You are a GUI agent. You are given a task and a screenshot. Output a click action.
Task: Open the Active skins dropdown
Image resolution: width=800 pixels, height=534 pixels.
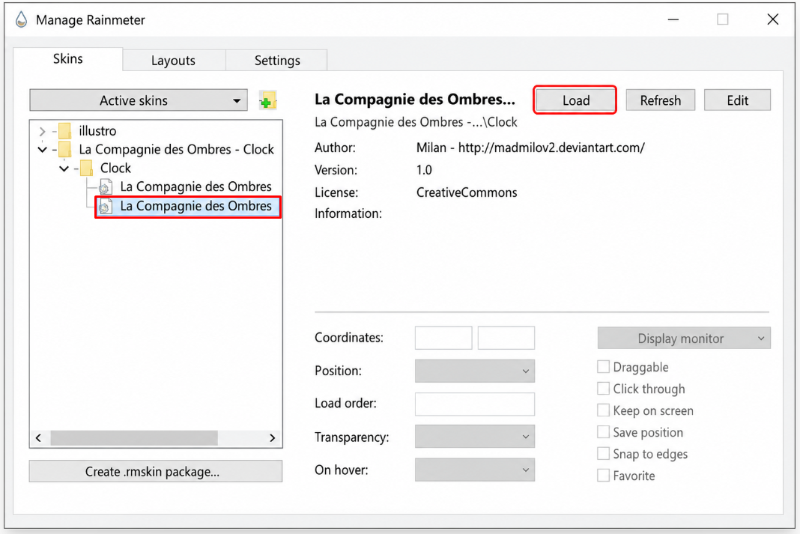pyautogui.click(x=138, y=100)
